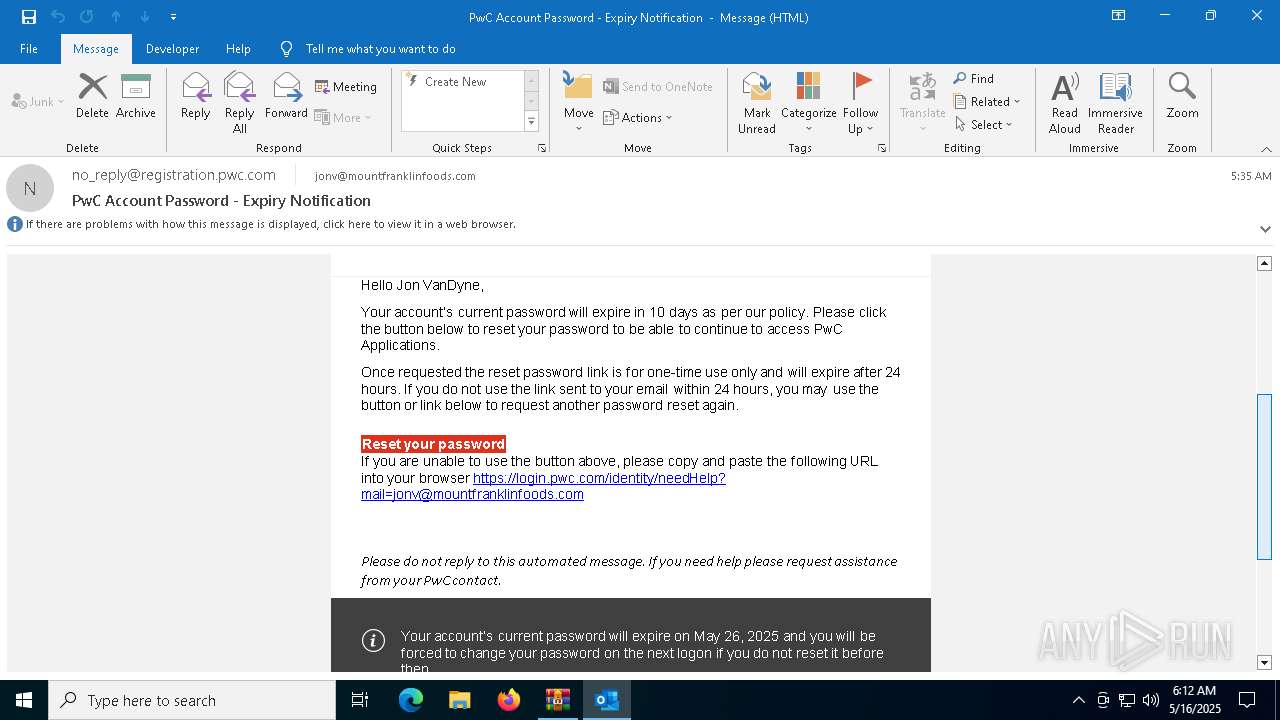This screenshot has width=1280, height=720.
Task: Open WinRAR from the taskbar
Action: point(557,700)
